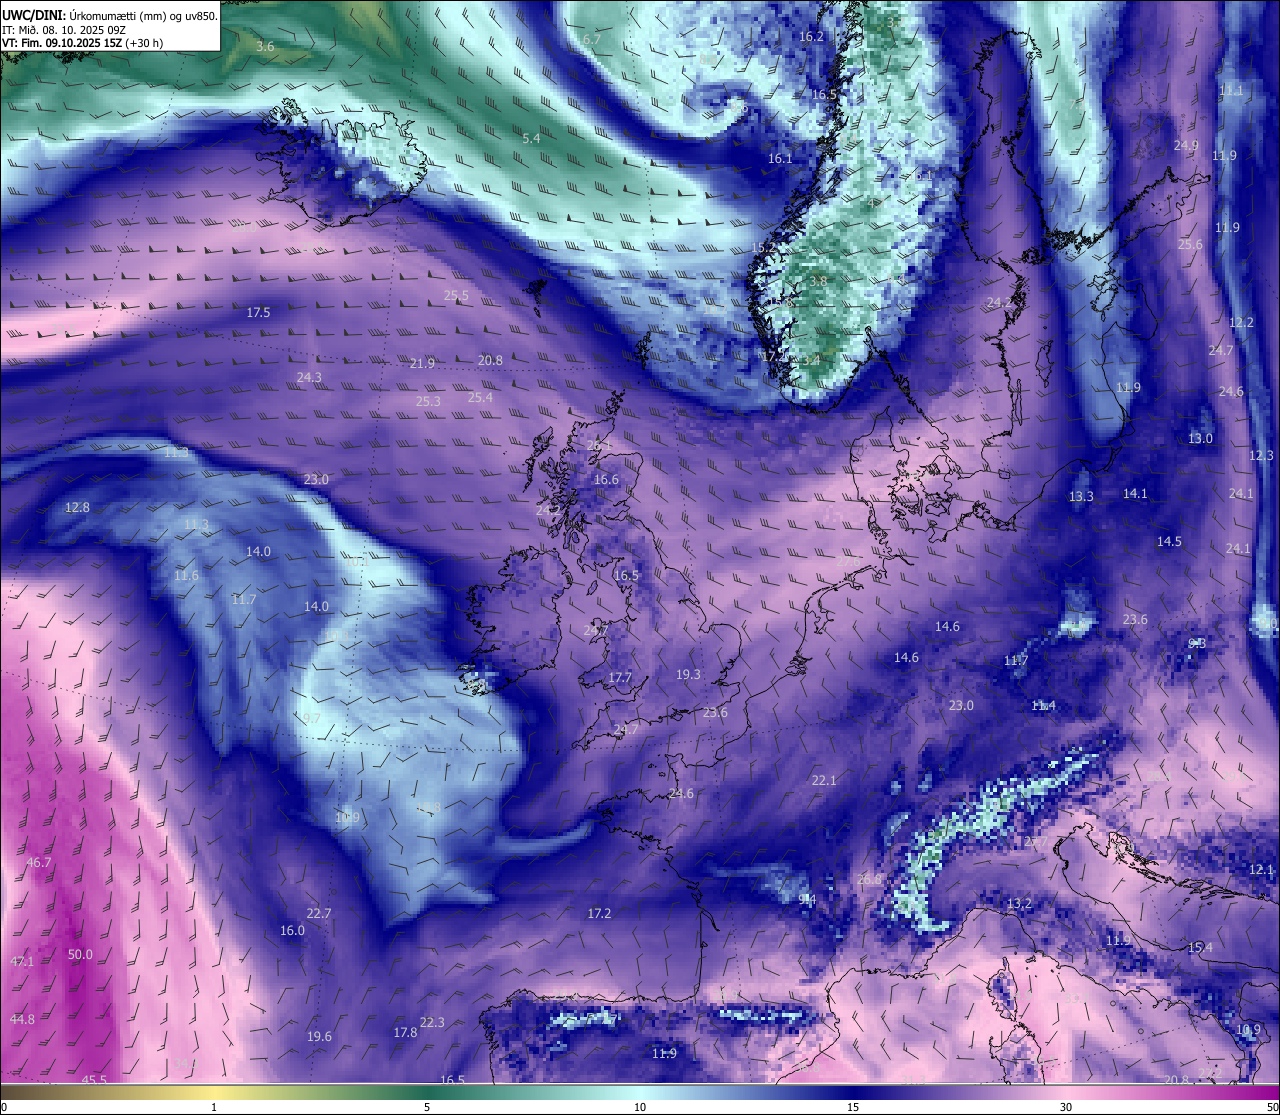Click the 45.5 value label

click(94, 1080)
